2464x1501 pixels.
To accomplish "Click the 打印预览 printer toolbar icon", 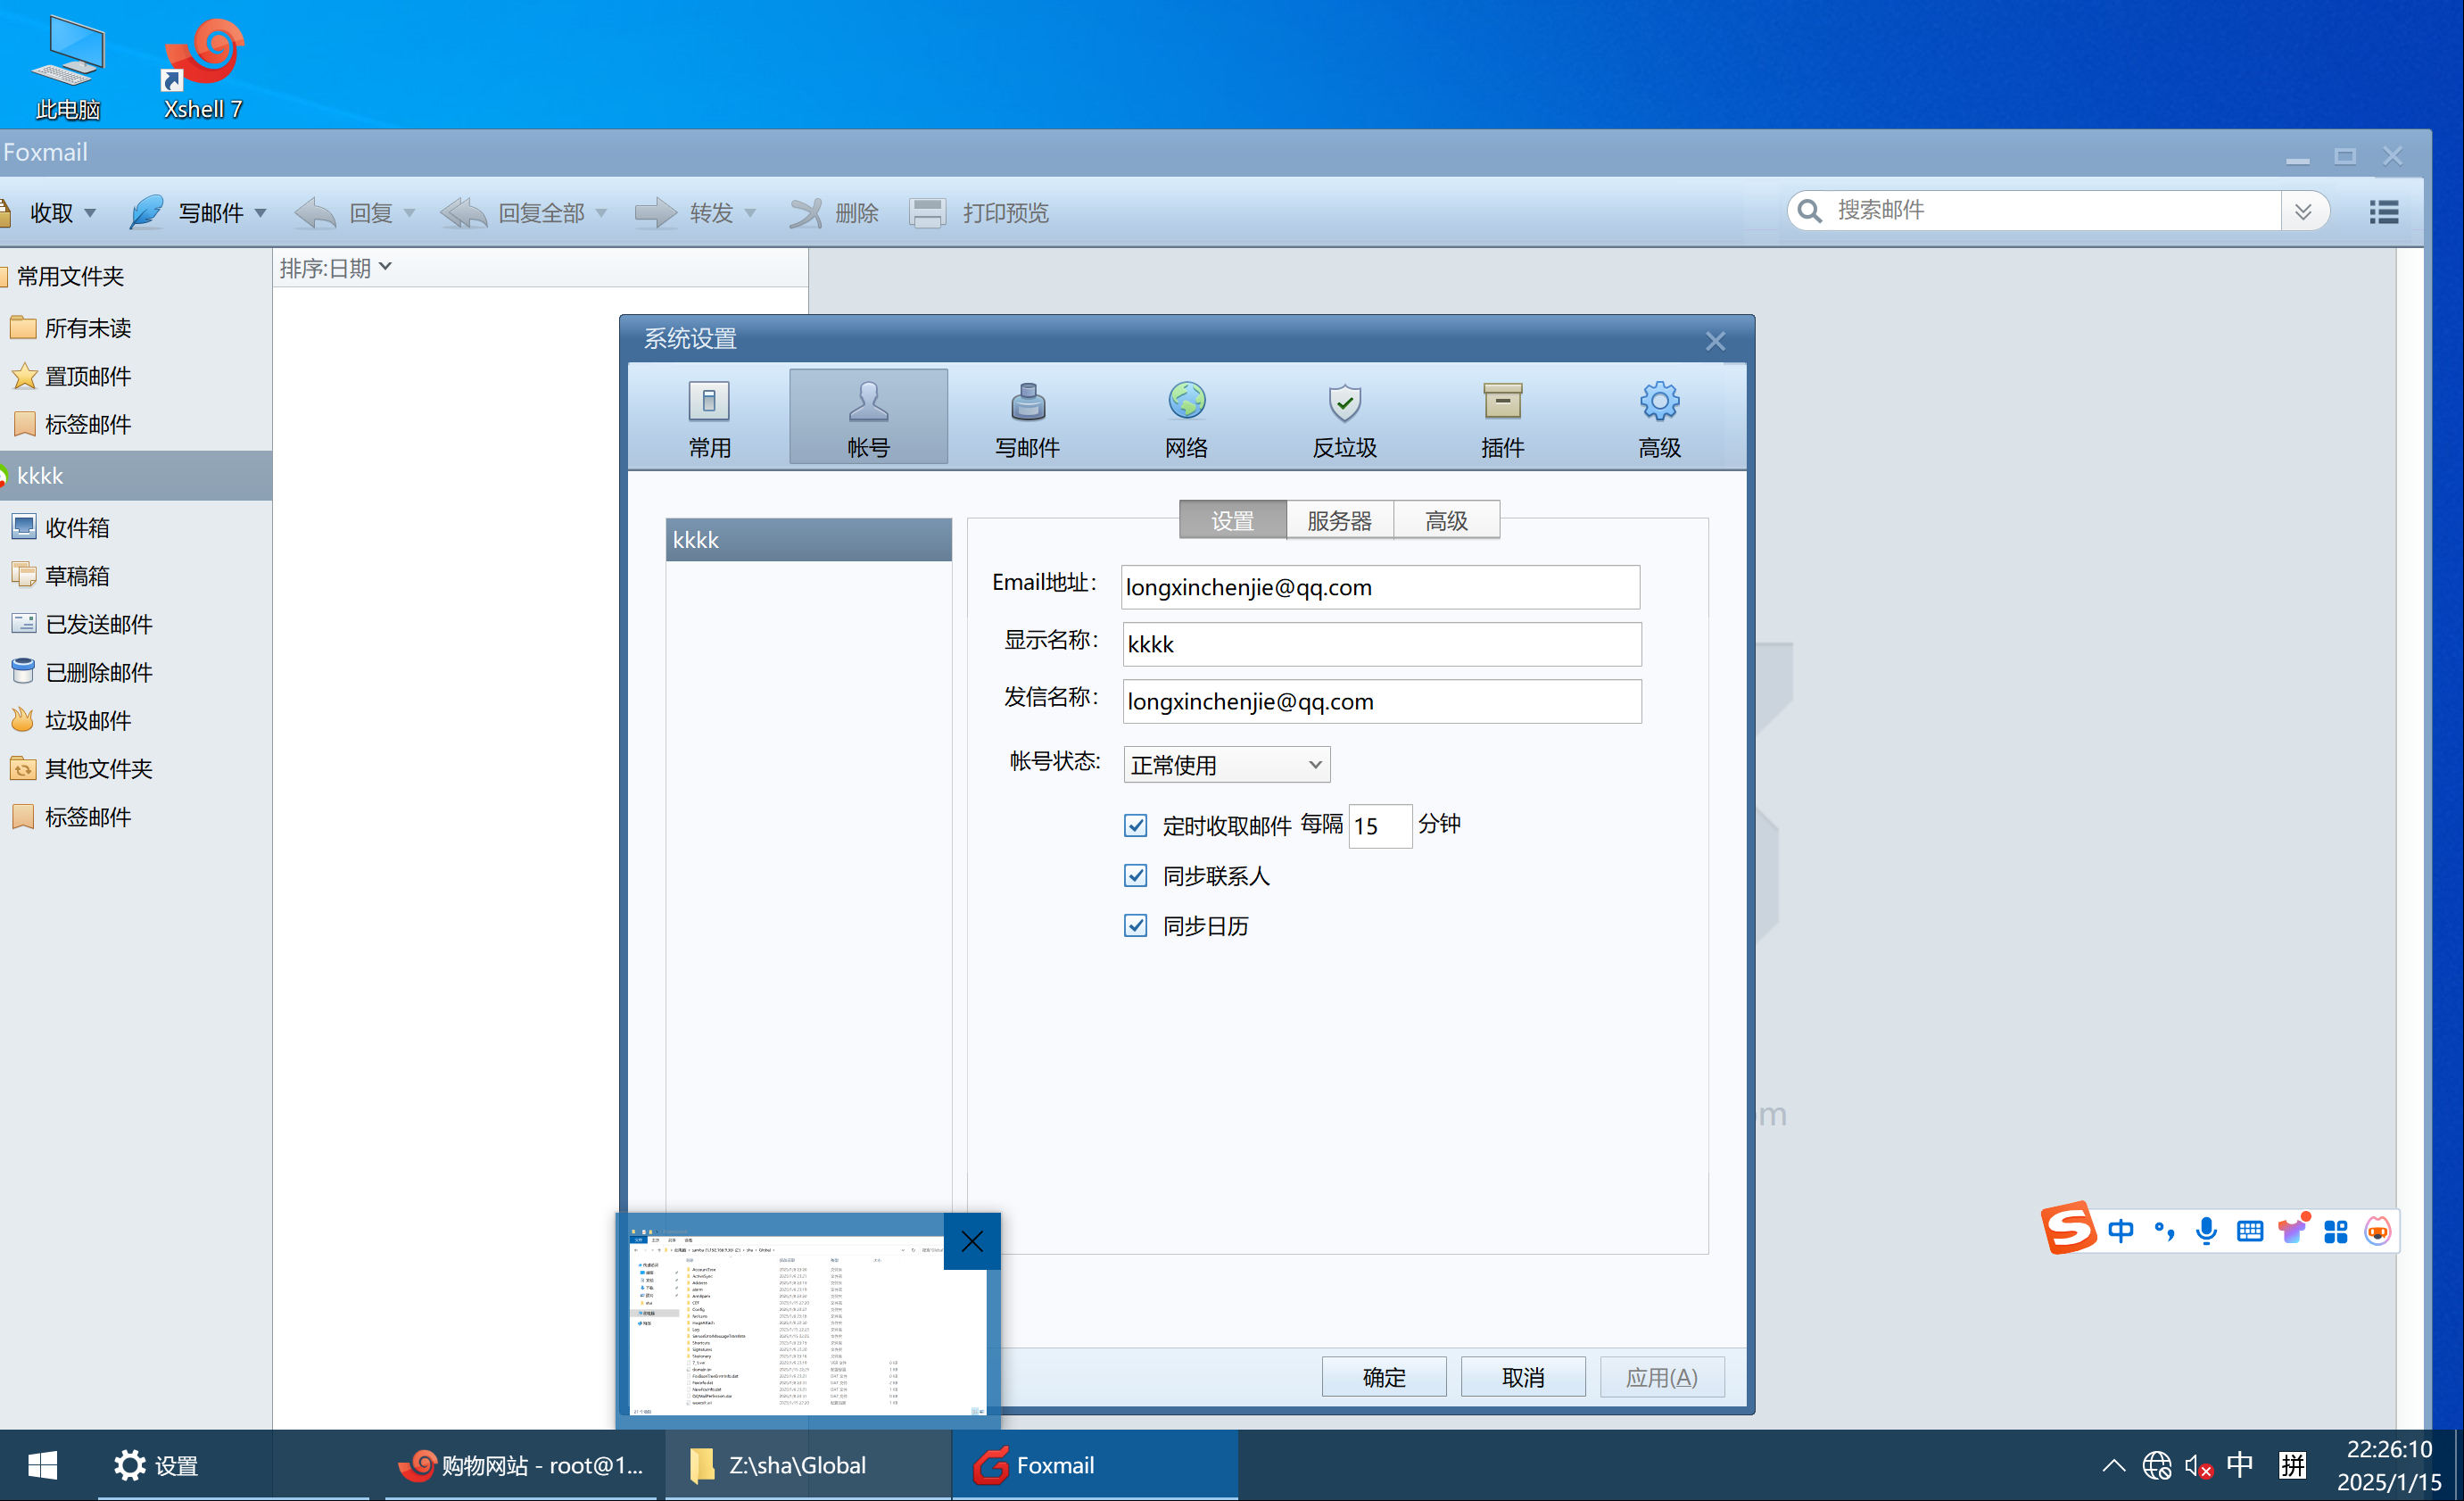I will pos(927,213).
